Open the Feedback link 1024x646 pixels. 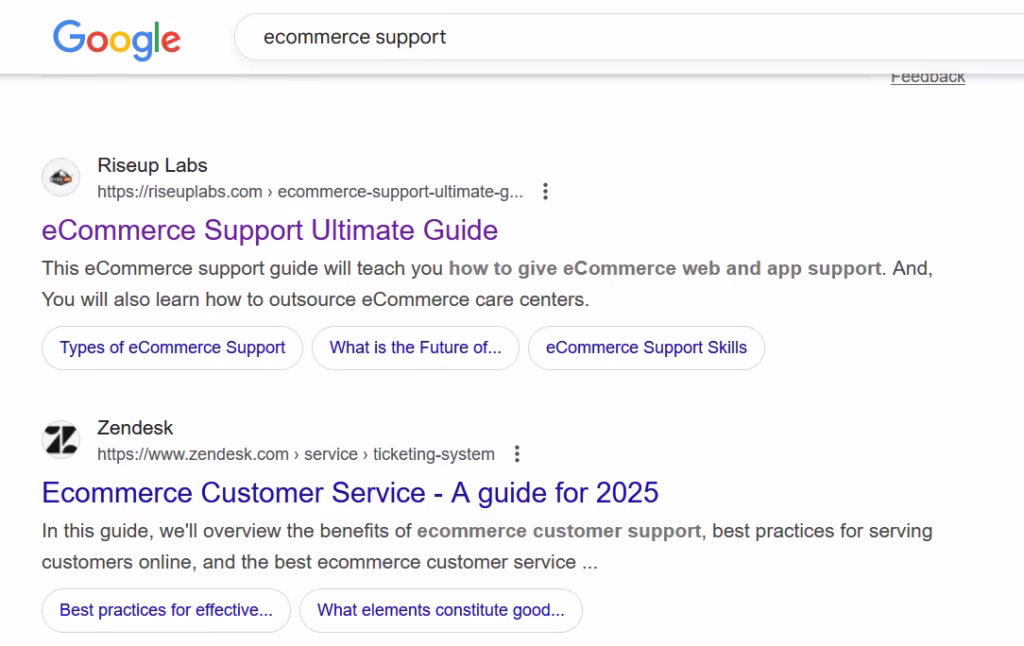coord(927,78)
